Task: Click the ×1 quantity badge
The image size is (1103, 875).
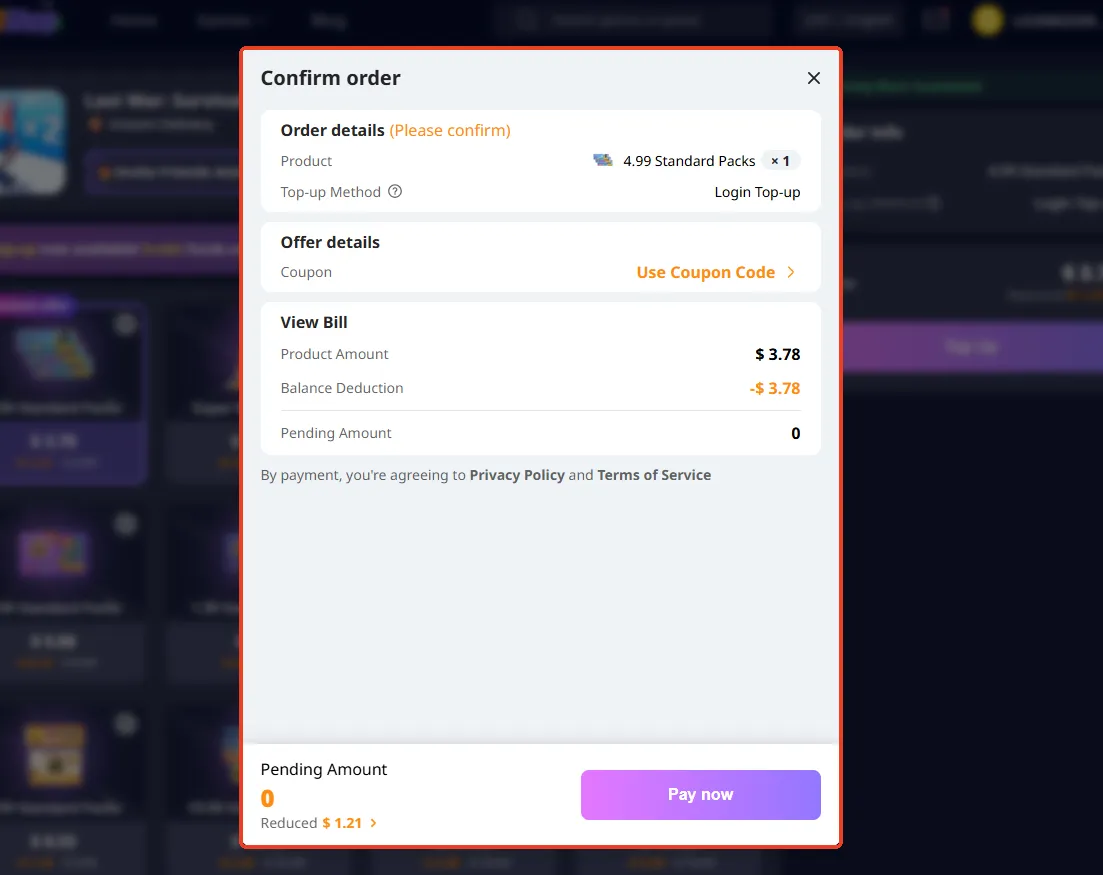Action: click(x=780, y=161)
